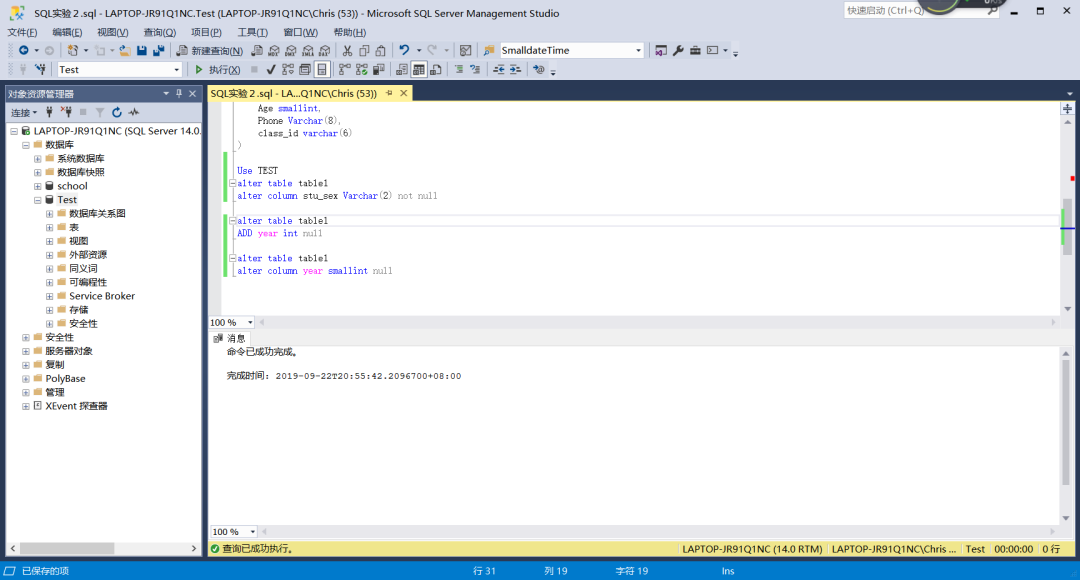Click the Undo arrow icon
Screen dimensions: 1080x580
[404, 50]
